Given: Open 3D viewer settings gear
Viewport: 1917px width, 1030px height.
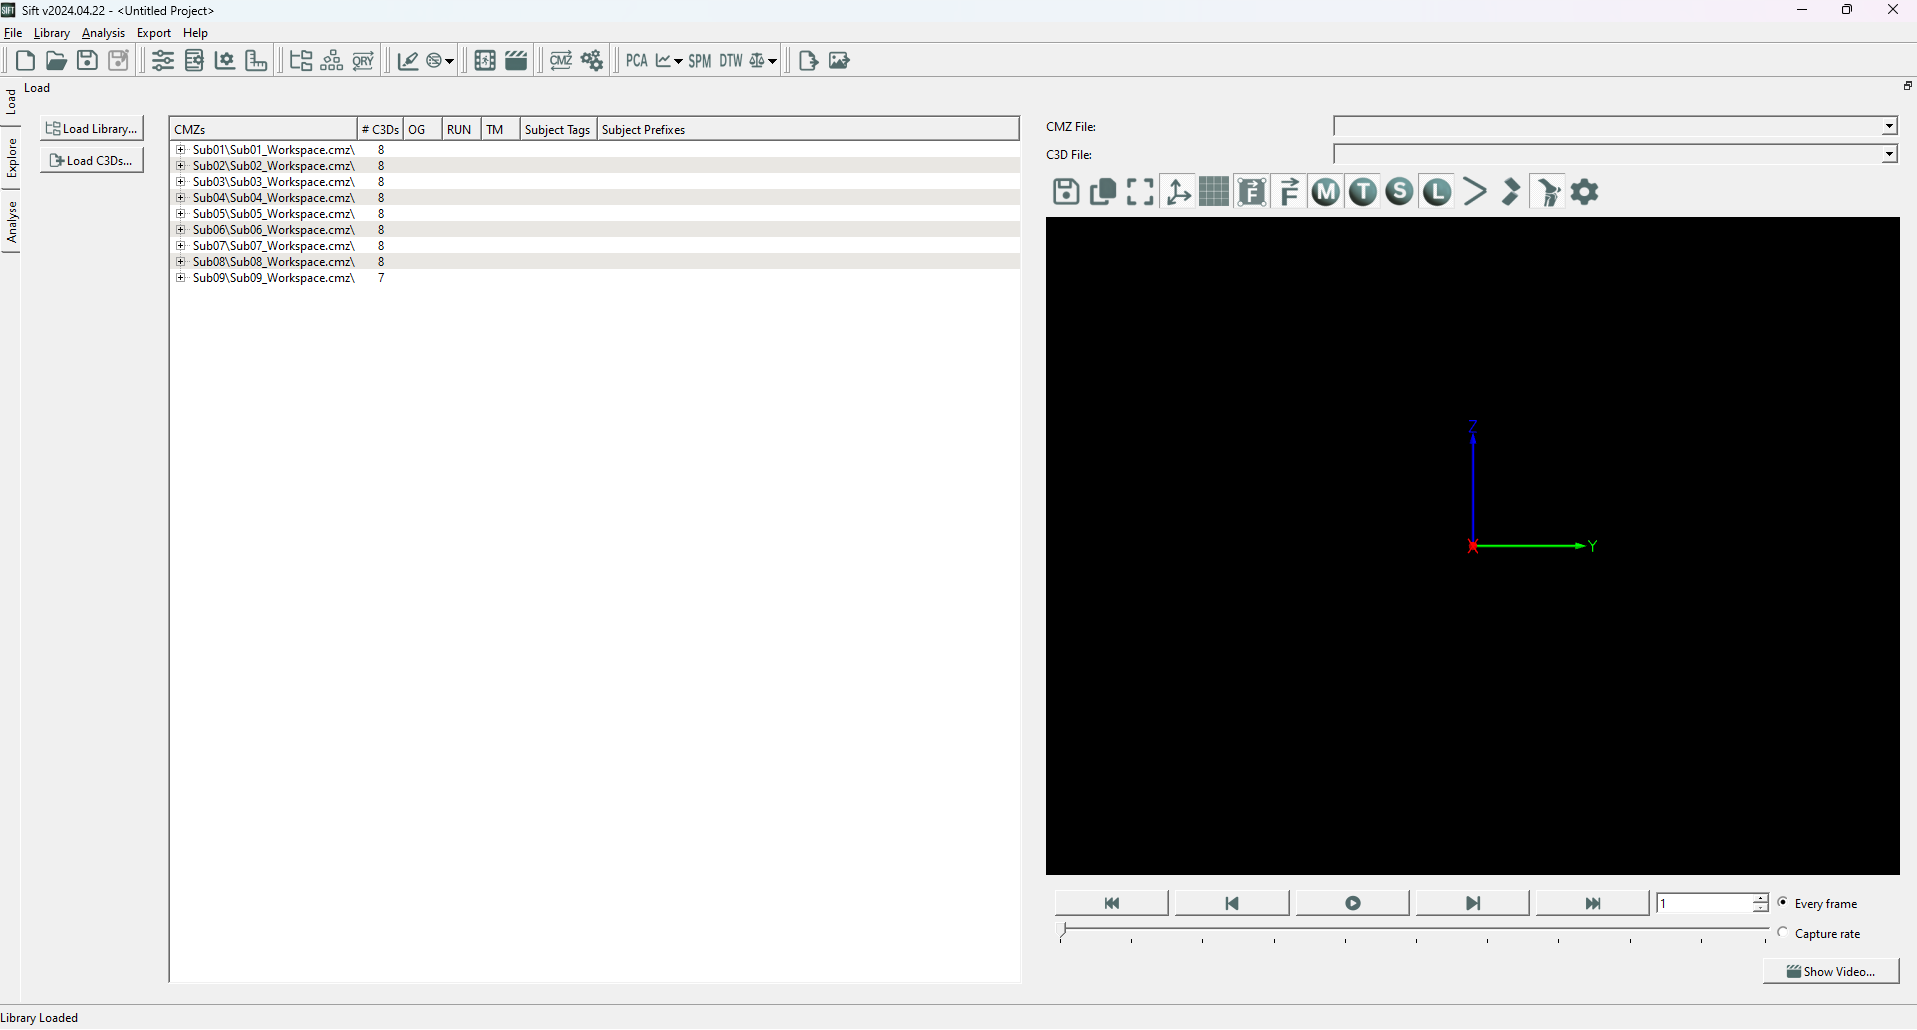Looking at the screenshot, I should [1585, 192].
